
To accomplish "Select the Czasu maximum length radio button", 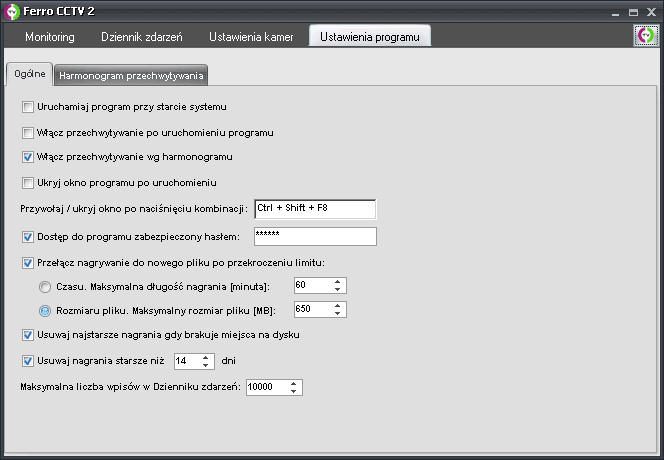I will click(x=45, y=287).
